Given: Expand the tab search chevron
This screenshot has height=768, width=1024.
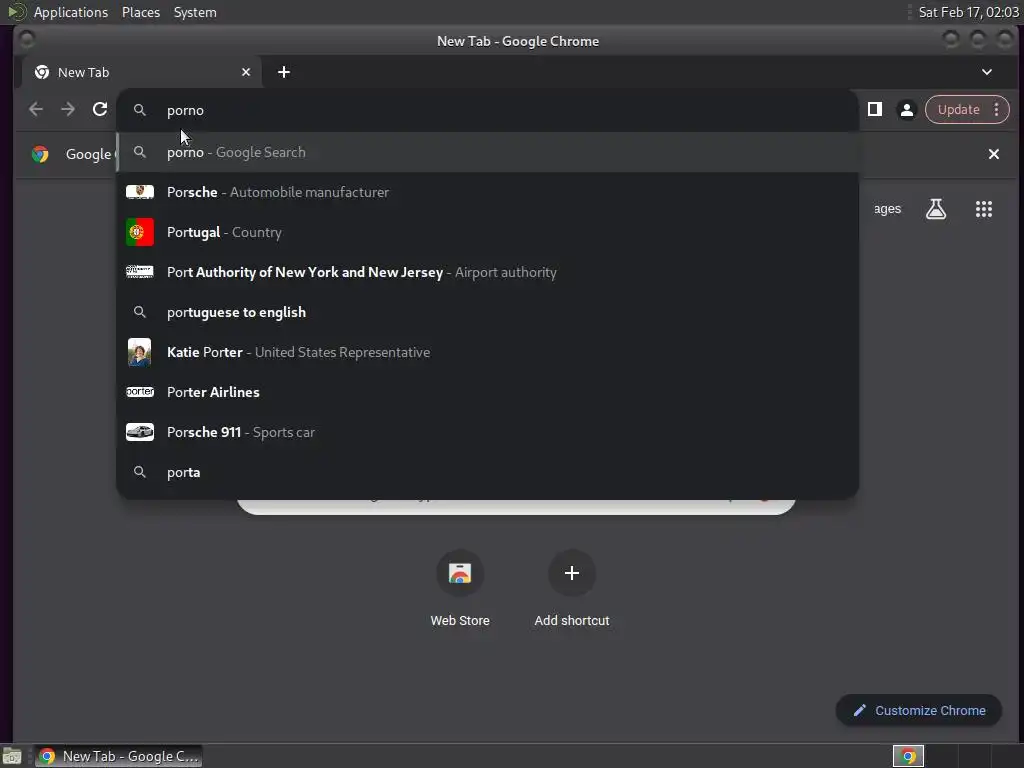Looking at the screenshot, I should click(x=987, y=72).
